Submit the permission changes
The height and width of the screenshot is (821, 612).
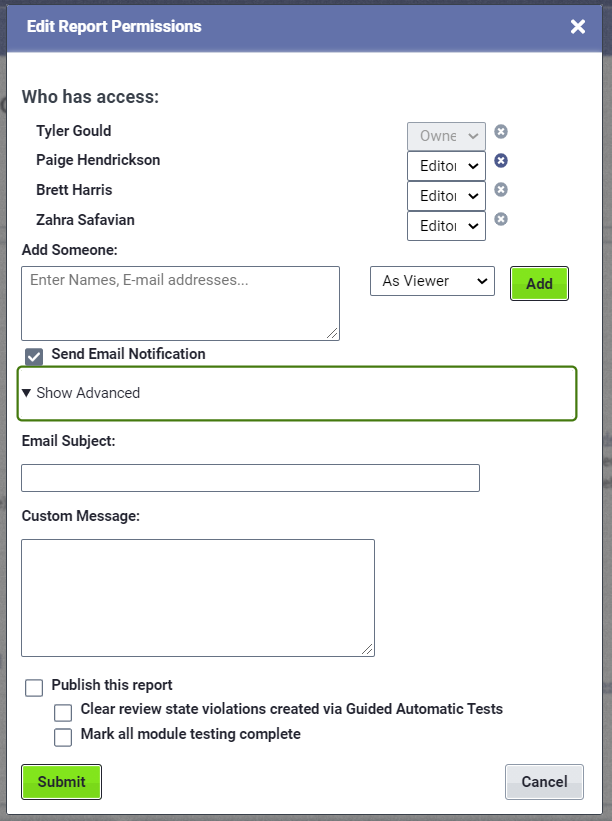point(61,781)
